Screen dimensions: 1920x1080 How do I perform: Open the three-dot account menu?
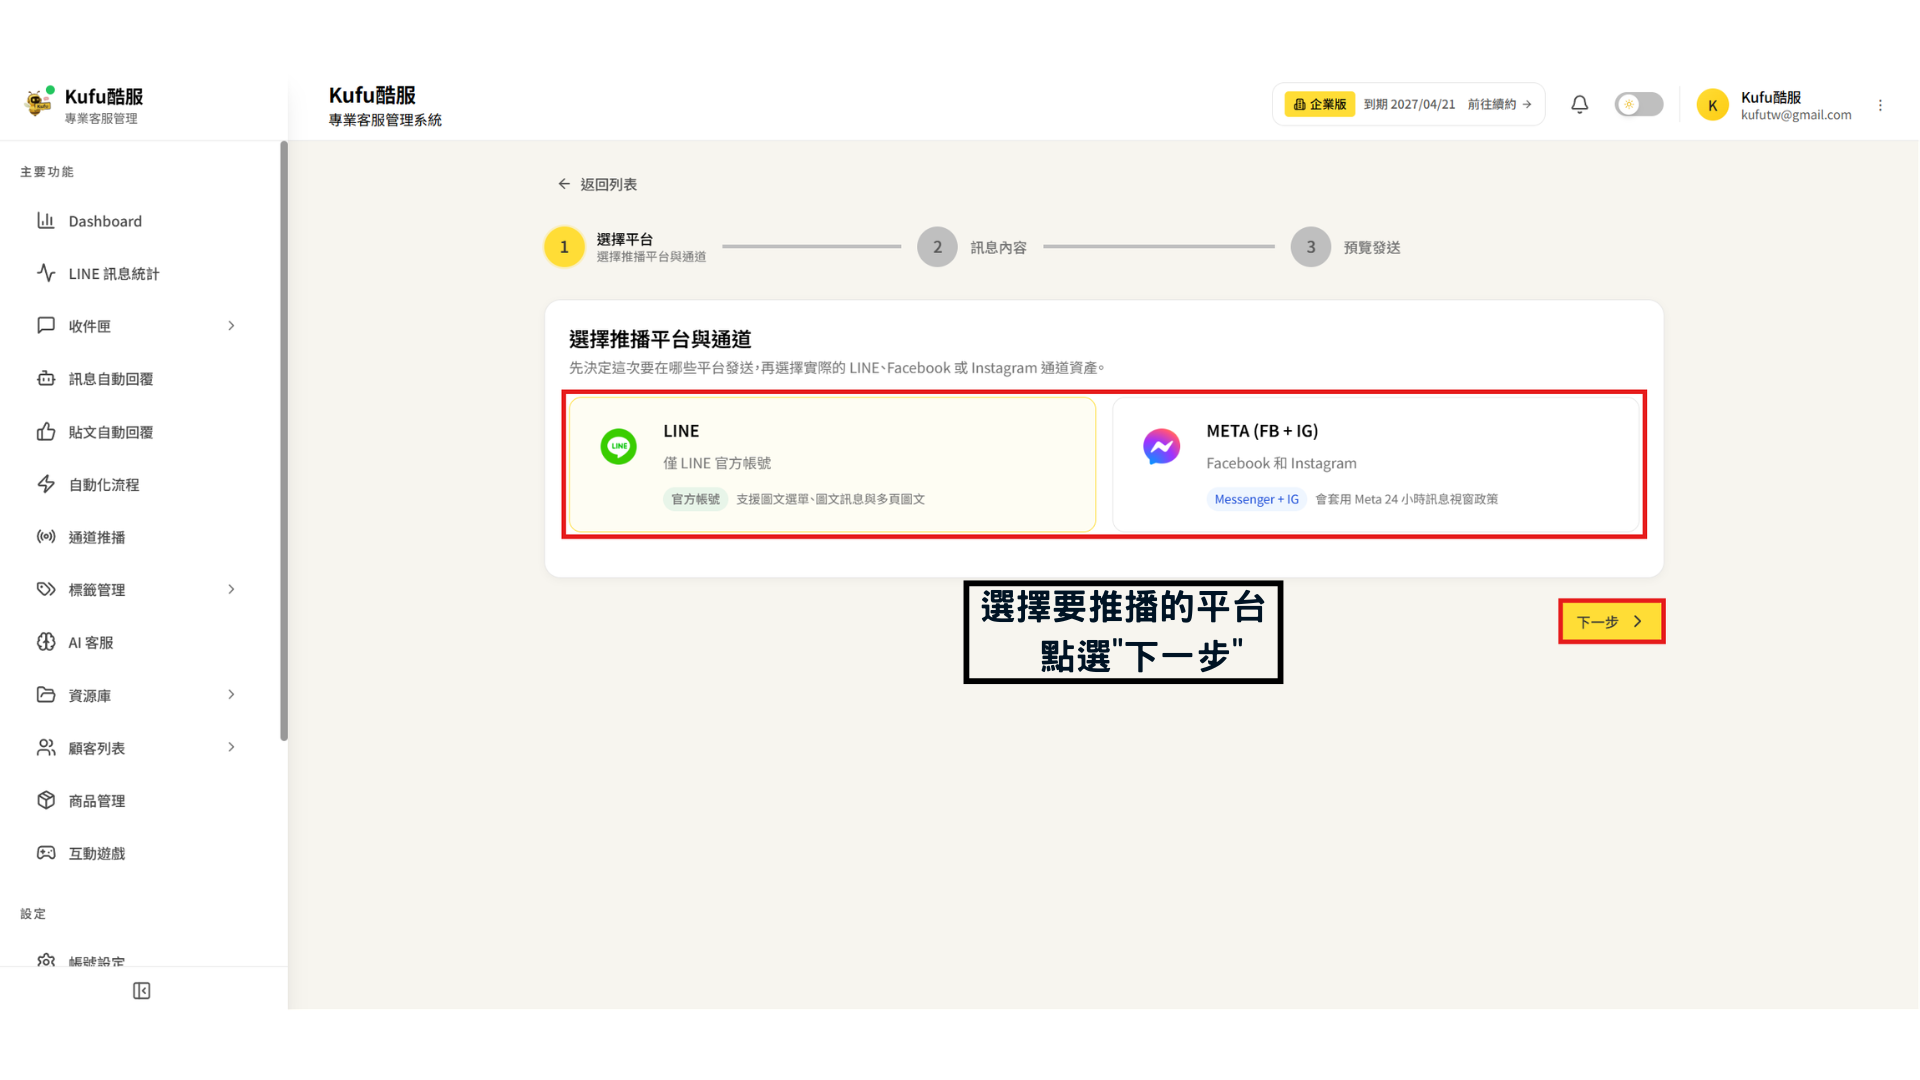pos(1880,105)
